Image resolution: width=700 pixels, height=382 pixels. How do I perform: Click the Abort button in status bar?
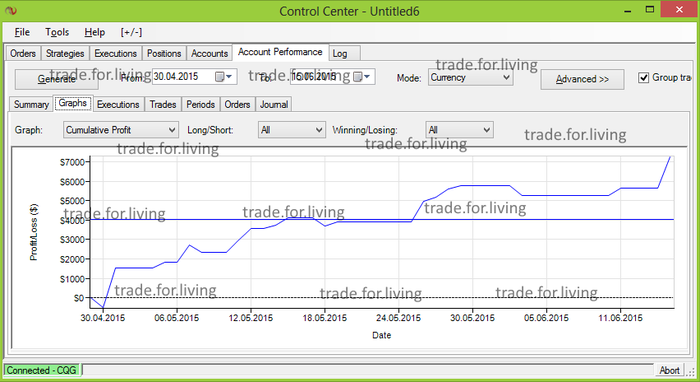(x=669, y=370)
